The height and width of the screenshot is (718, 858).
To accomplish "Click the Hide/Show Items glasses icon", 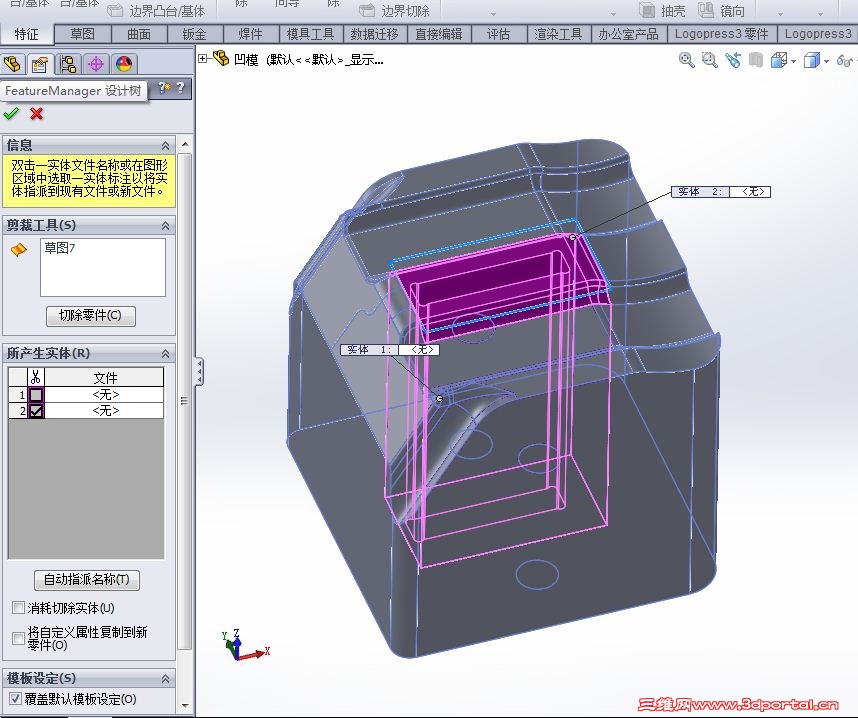I will (845, 60).
